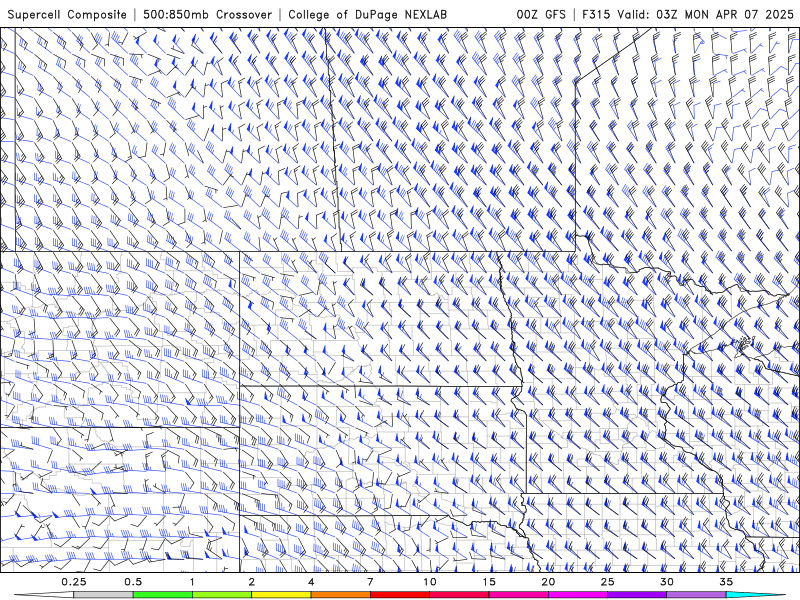Click the '03Z MON APR 07 2025' valid time
Screen dimensions: 800x600
pyautogui.click(x=725, y=15)
